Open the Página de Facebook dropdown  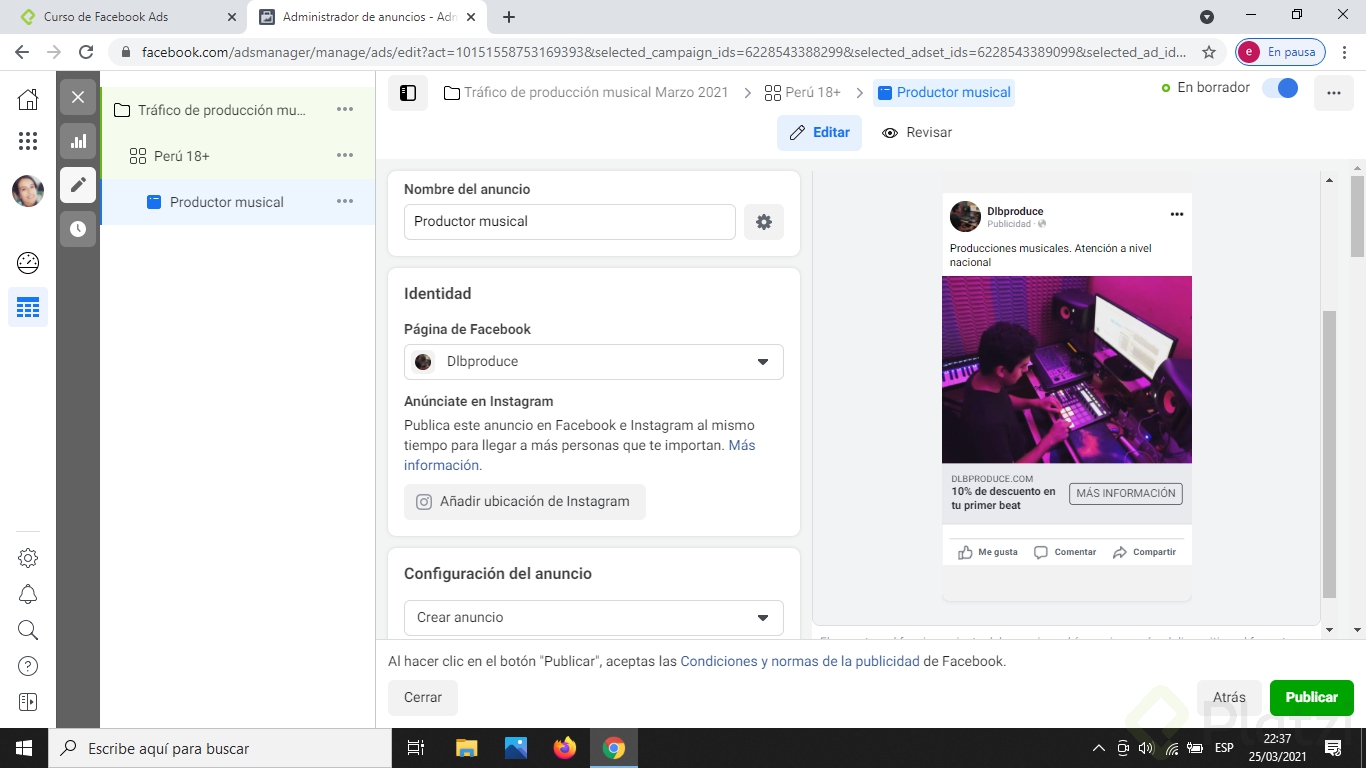pyautogui.click(x=594, y=362)
